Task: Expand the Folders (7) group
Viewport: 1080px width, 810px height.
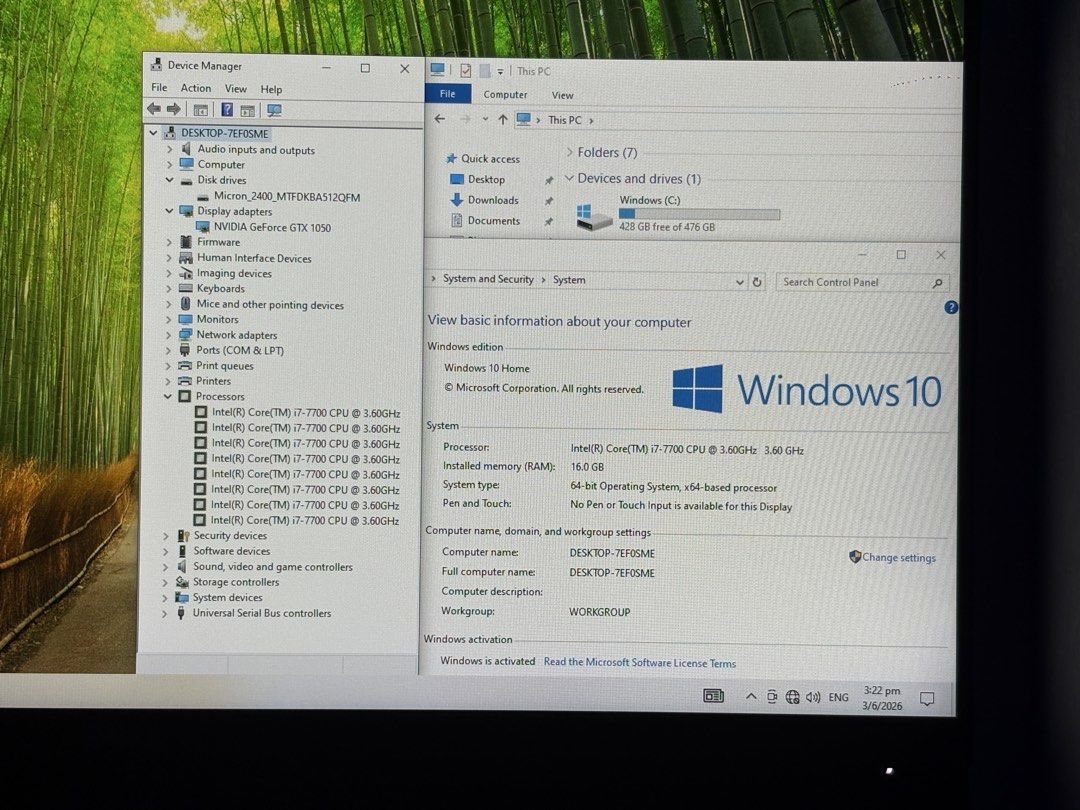Action: (570, 152)
